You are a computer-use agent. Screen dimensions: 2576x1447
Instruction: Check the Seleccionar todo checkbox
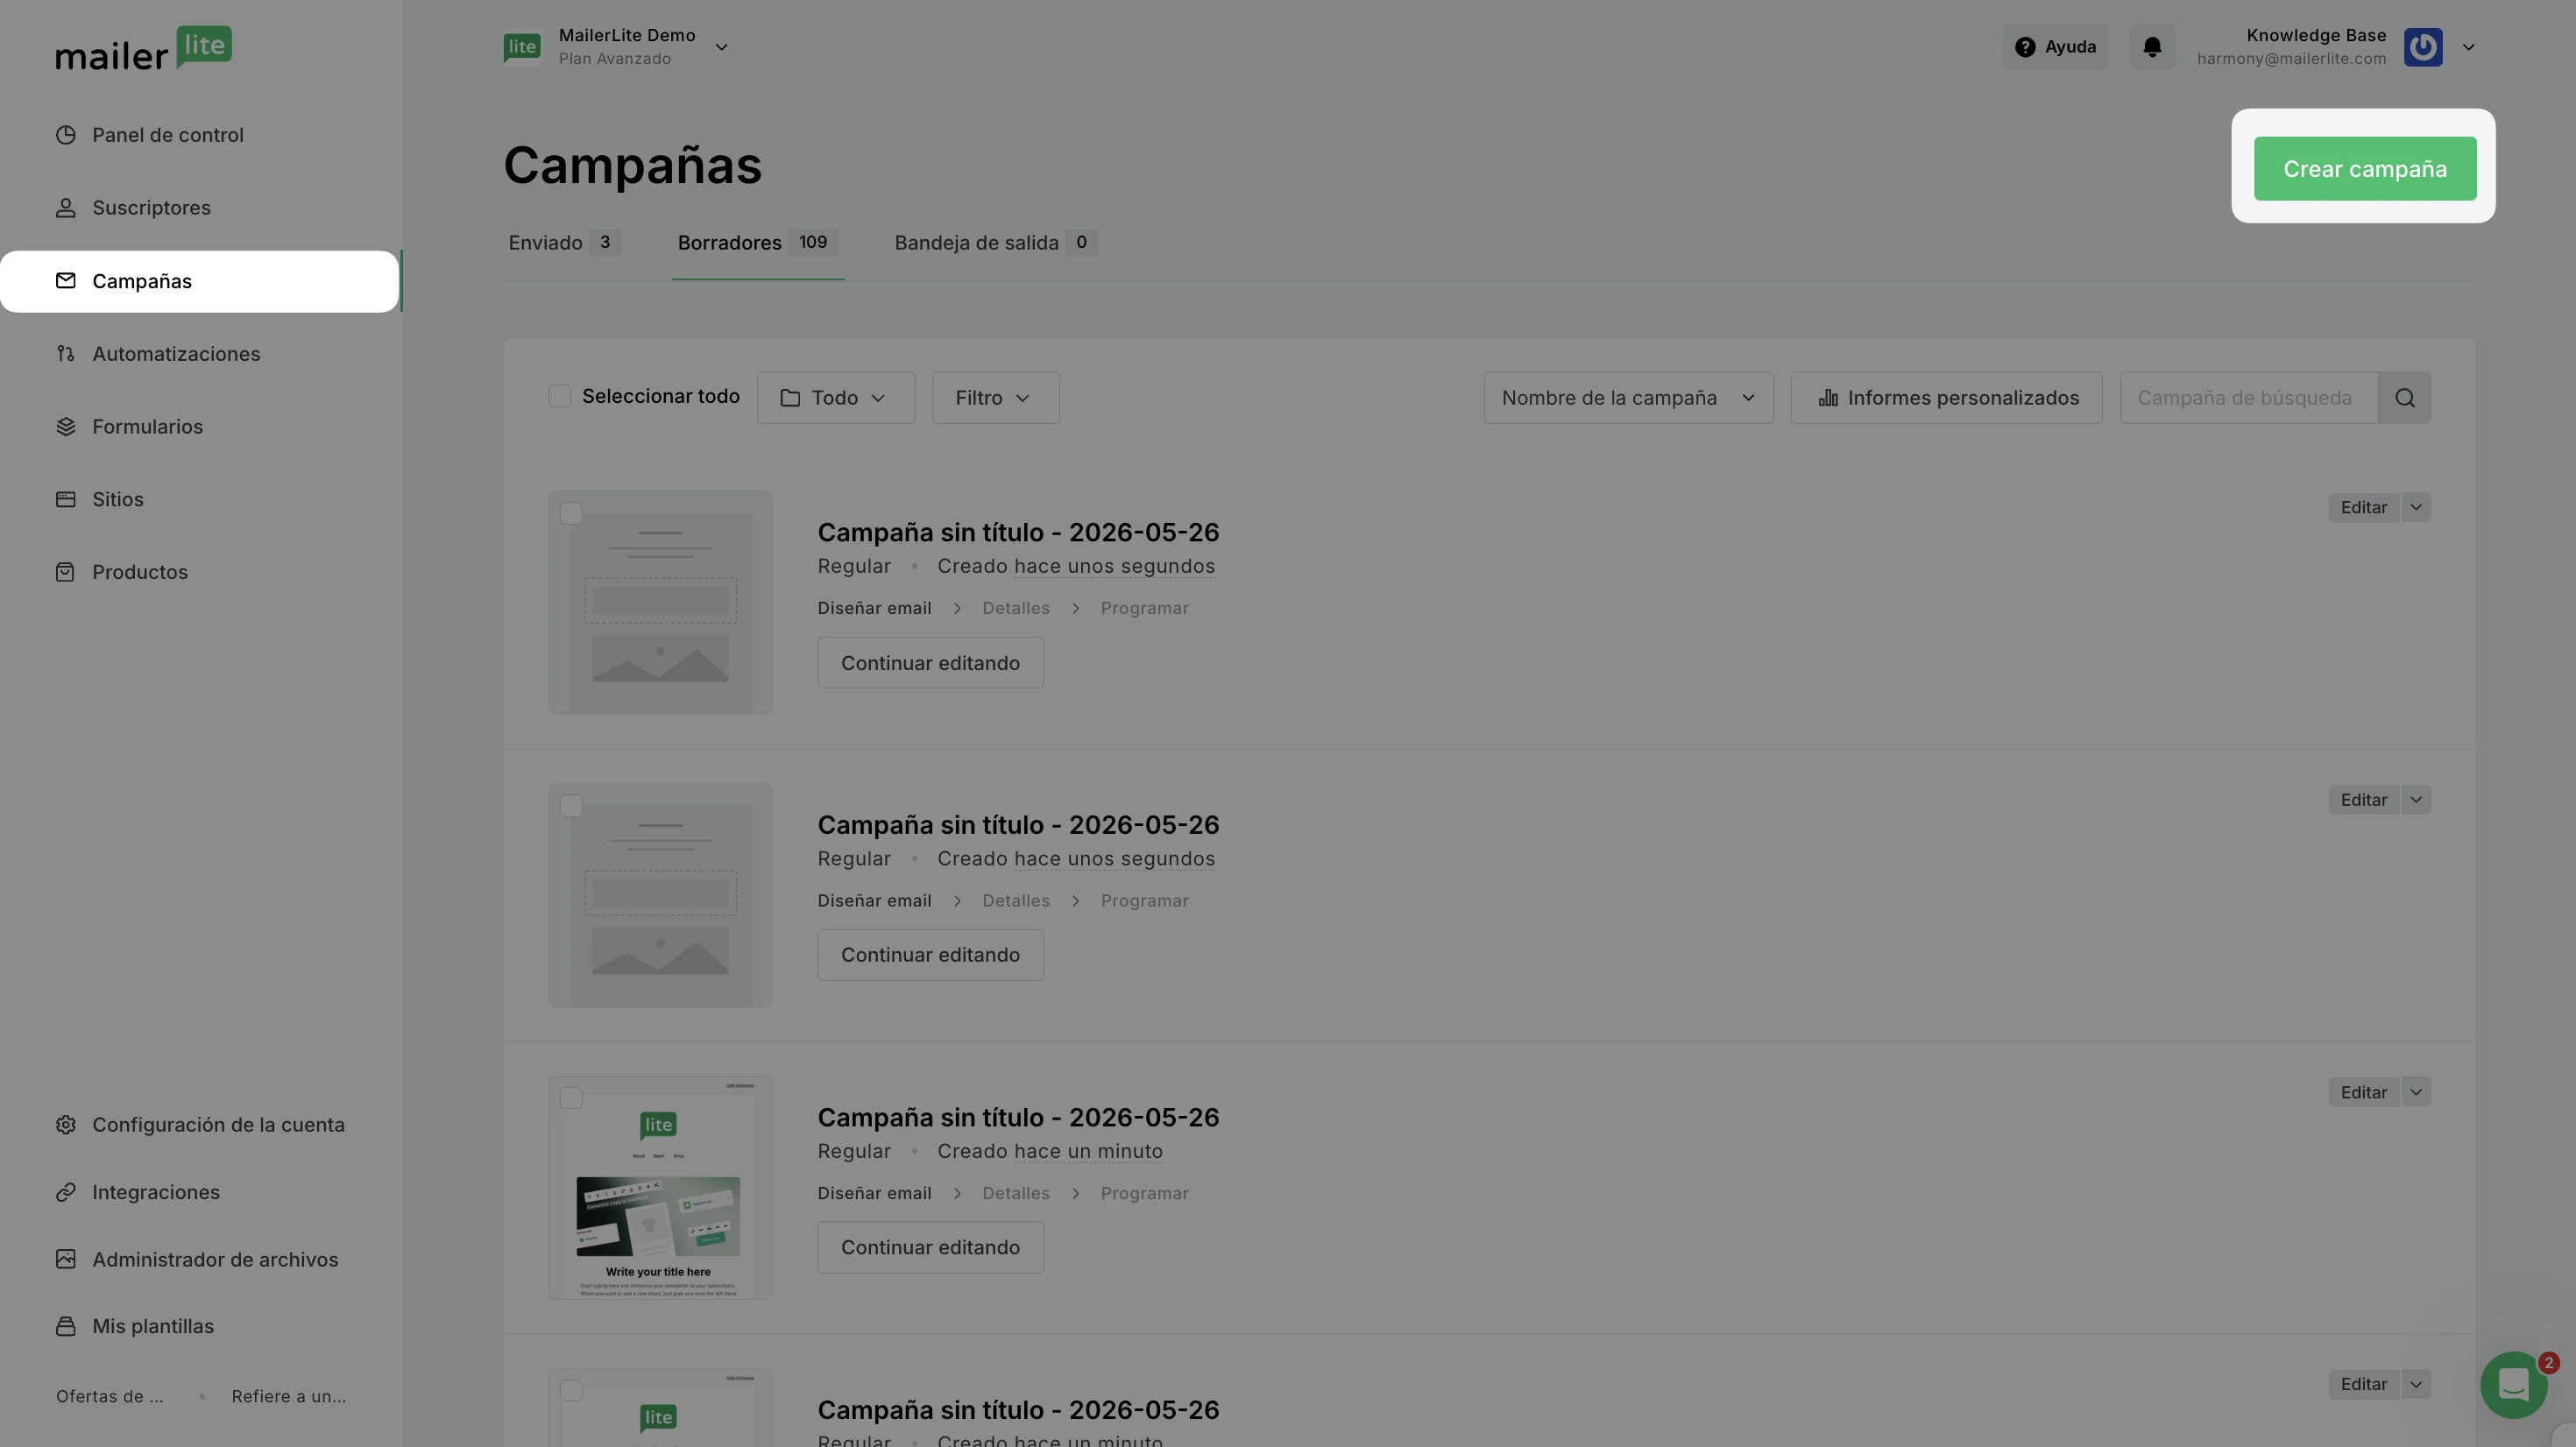[560, 397]
